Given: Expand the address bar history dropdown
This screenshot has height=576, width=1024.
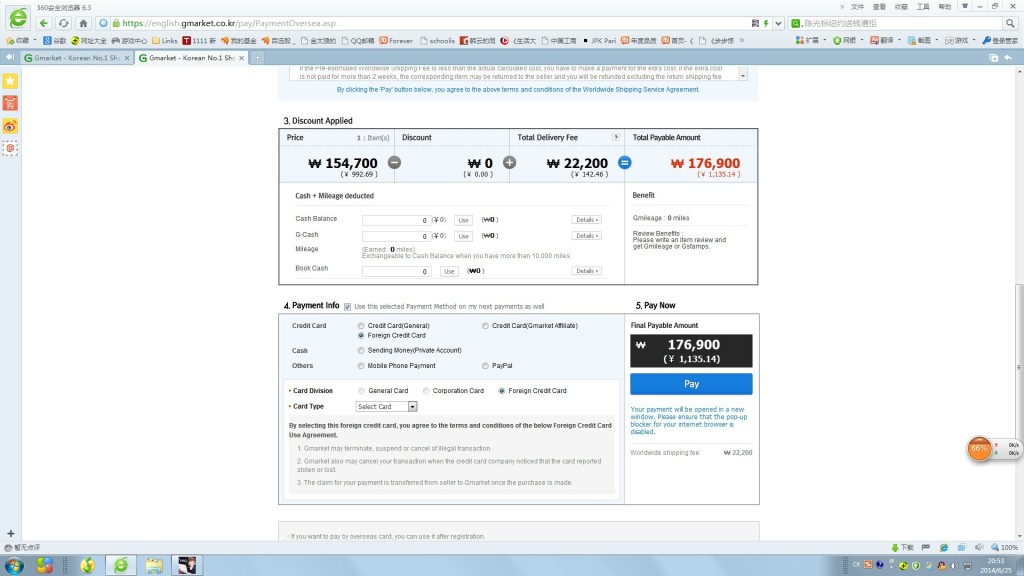Looking at the screenshot, I should [x=778, y=23].
